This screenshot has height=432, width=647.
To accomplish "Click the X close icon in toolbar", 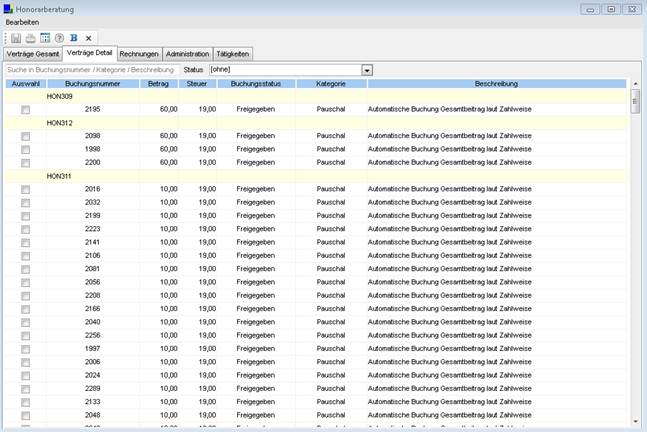I will (88, 38).
